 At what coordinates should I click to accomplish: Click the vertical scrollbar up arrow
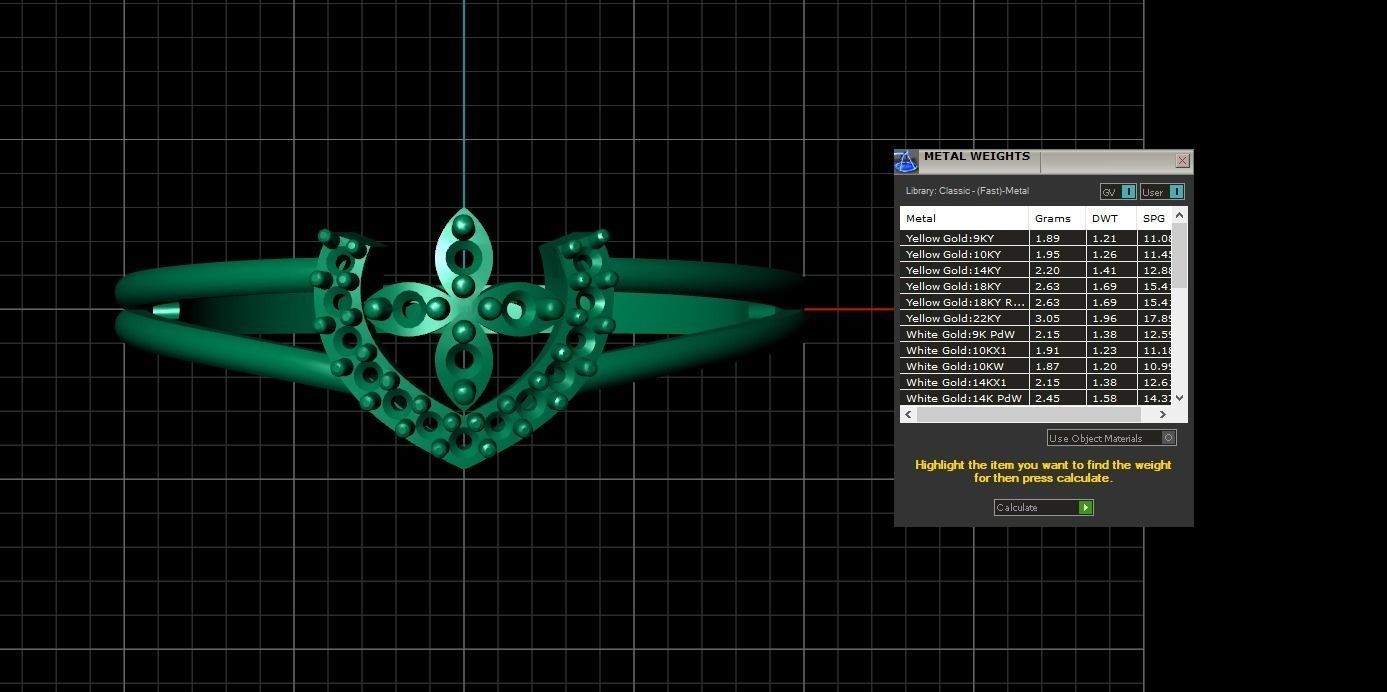1179,215
